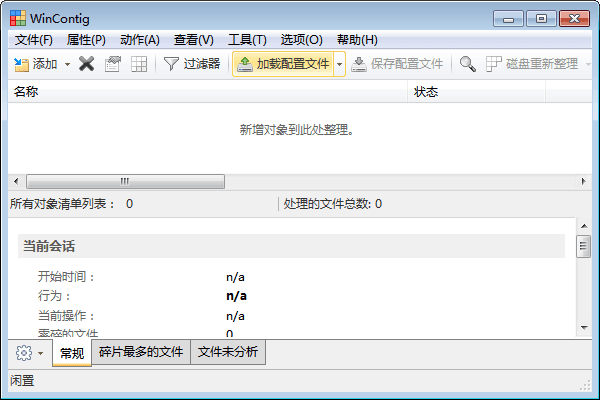
Task: Click the remove (X) toolbar icon
Action: [x=86, y=64]
